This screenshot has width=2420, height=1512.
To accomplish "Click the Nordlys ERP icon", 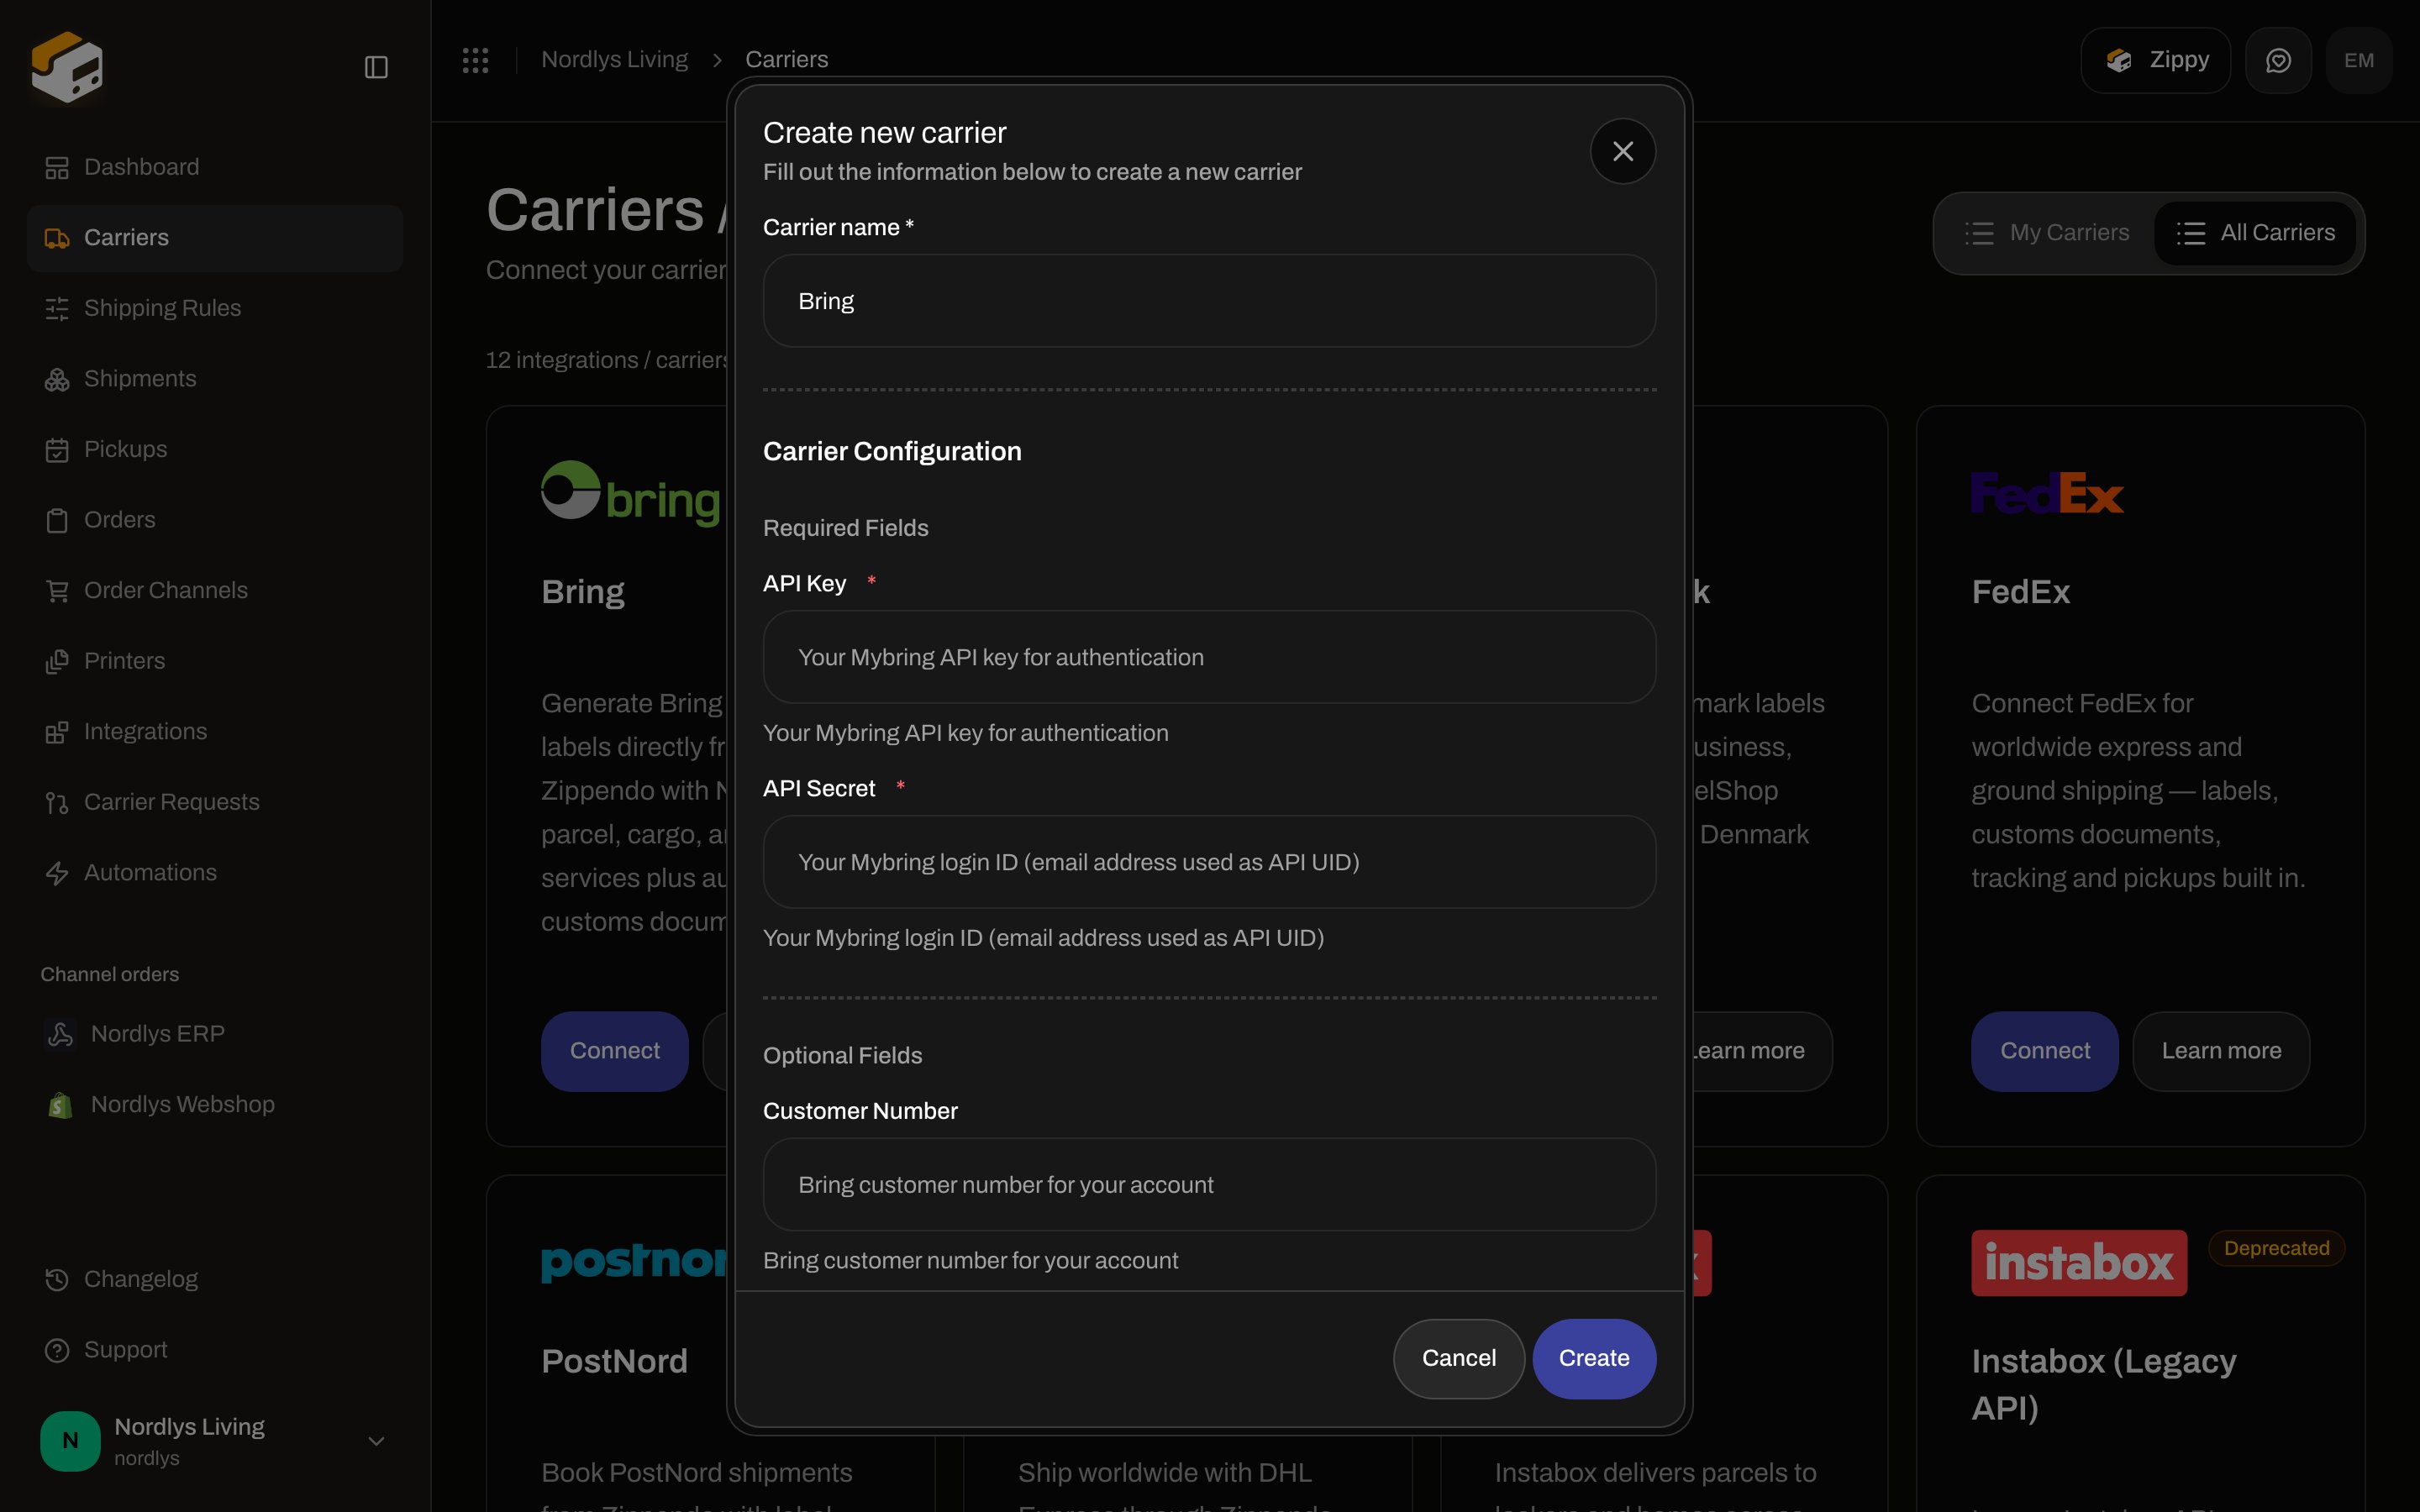I will pyautogui.click(x=60, y=1034).
